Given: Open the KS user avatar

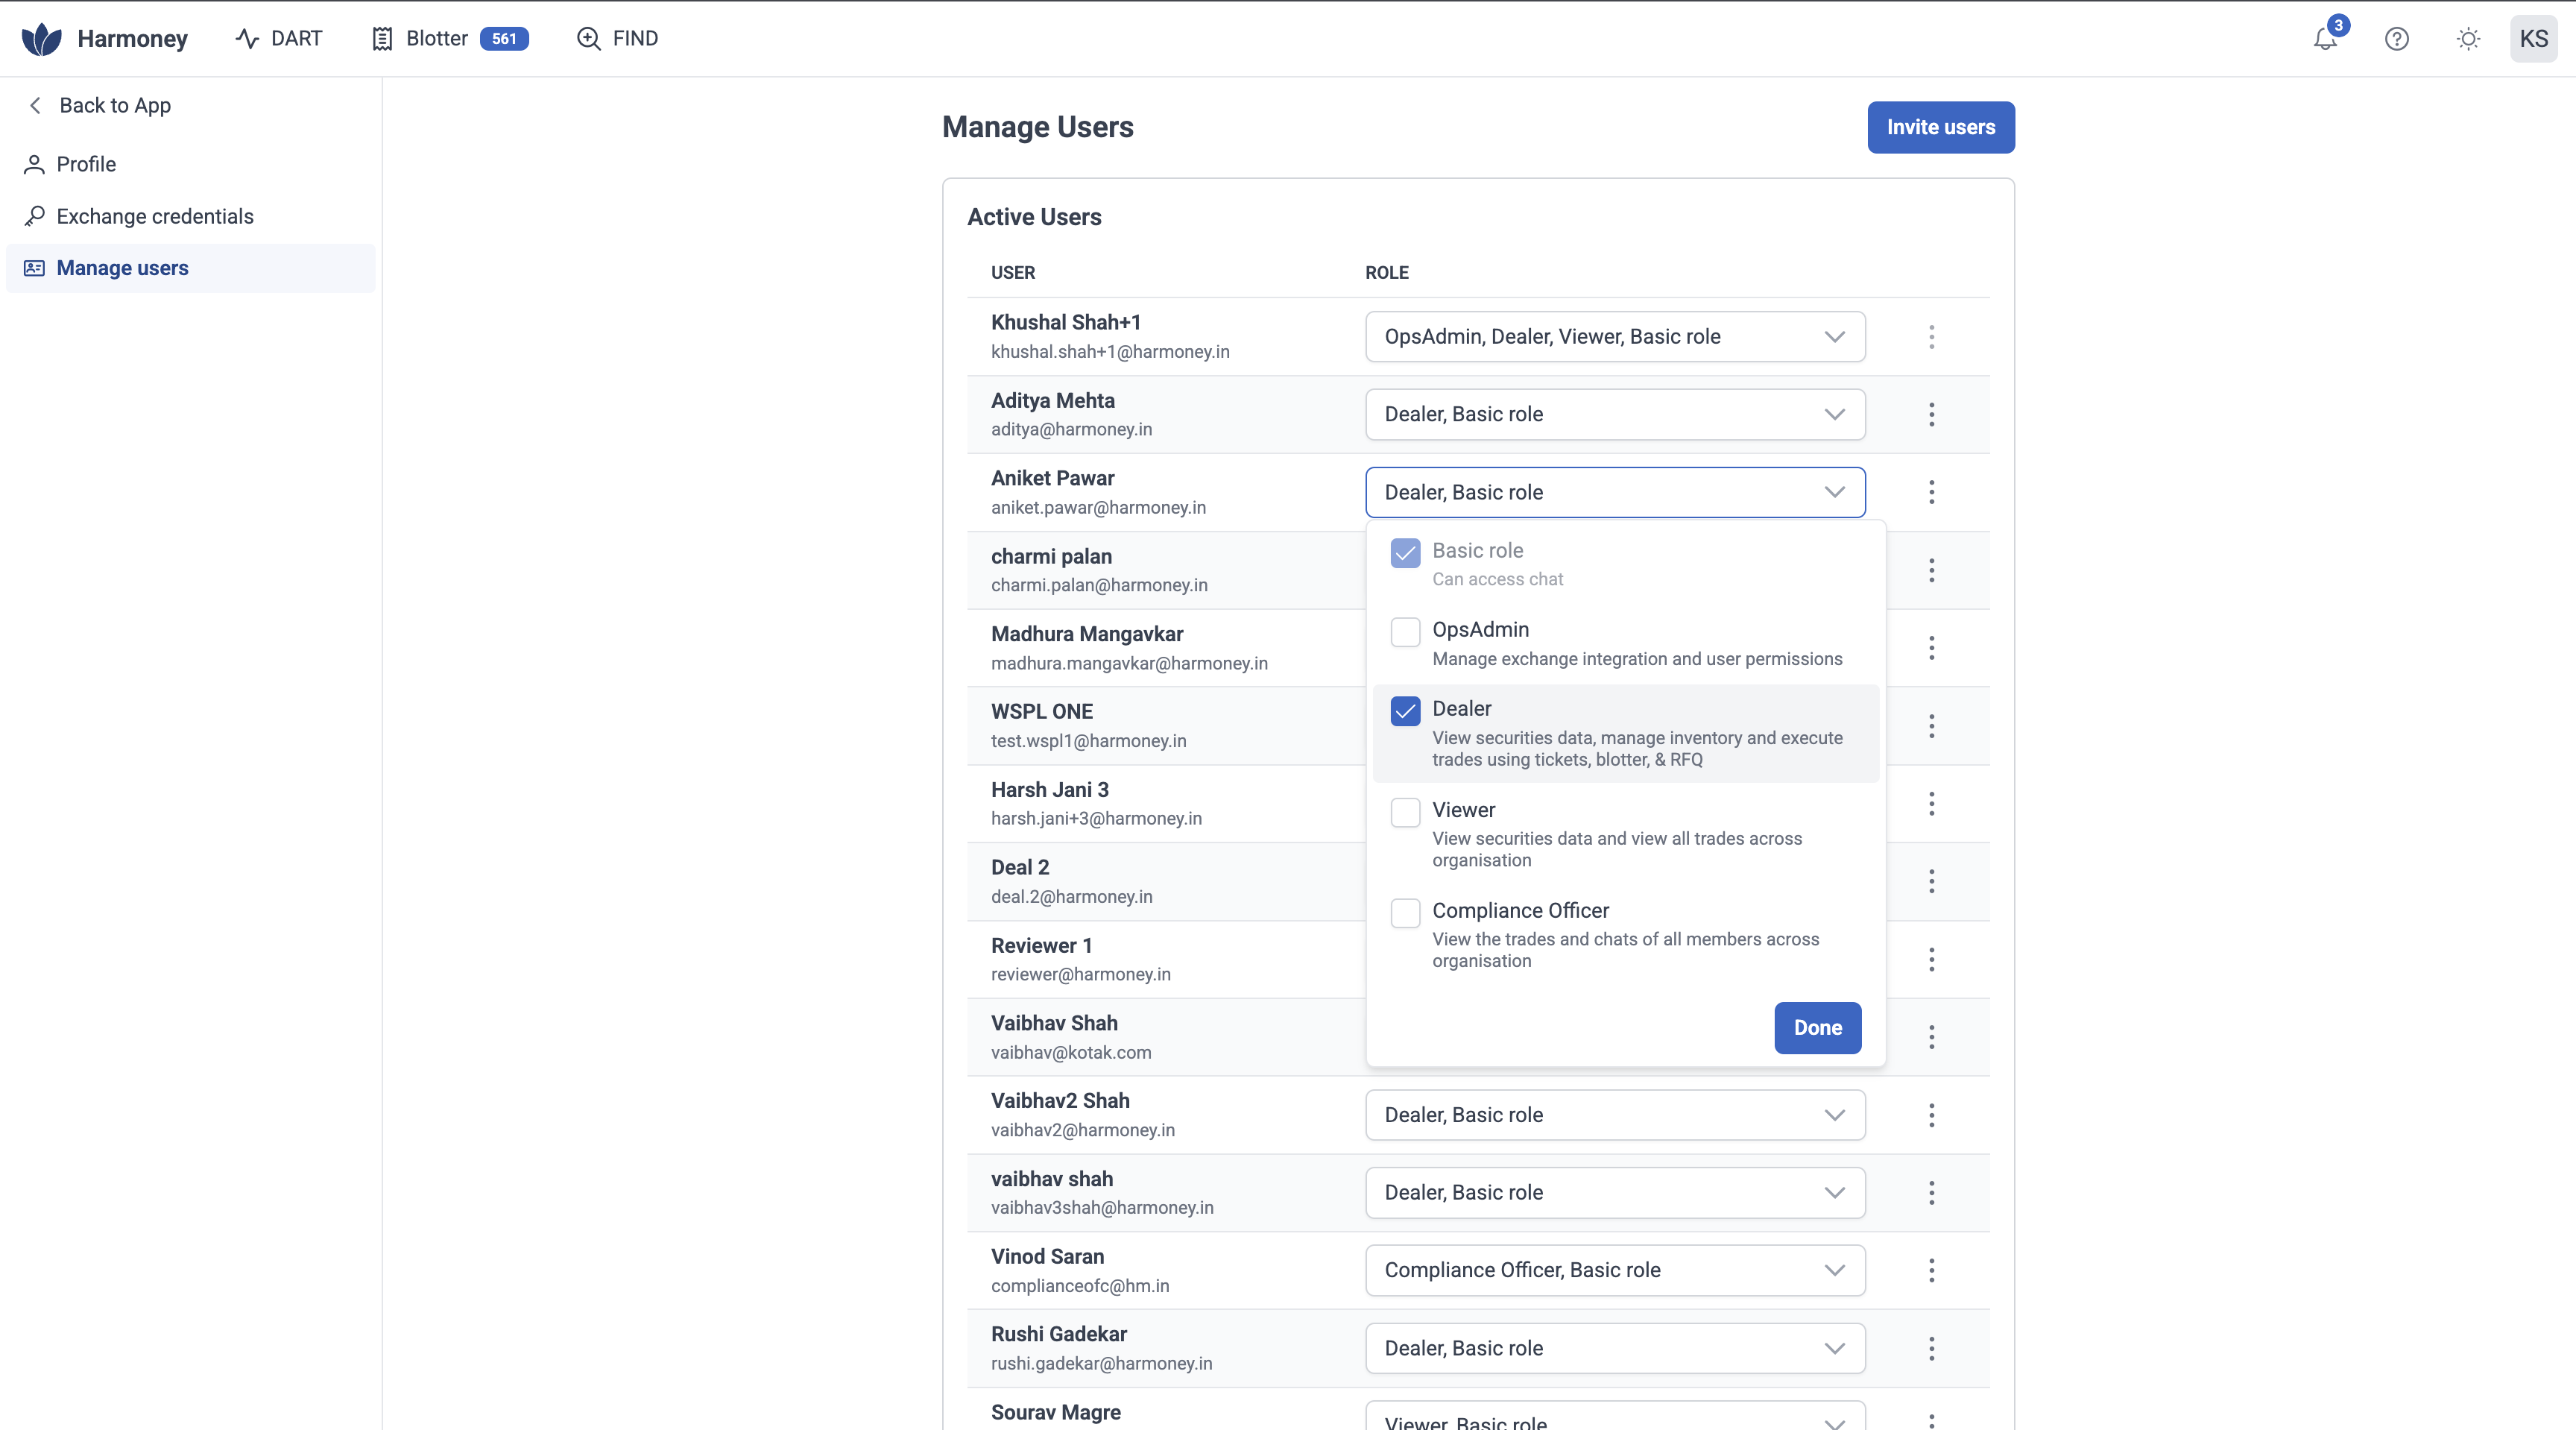Looking at the screenshot, I should tap(2533, 39).
